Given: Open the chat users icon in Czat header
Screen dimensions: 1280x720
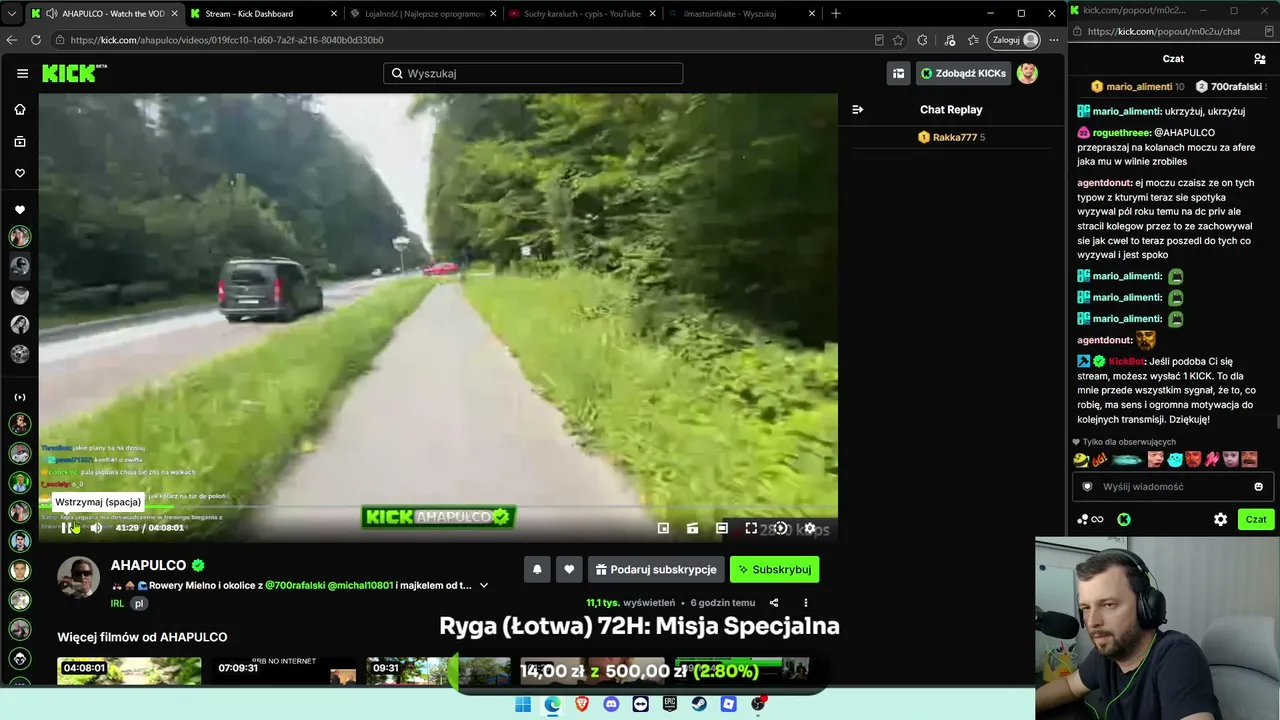Looking at the screenshot, I should (x=1260, y=59).
